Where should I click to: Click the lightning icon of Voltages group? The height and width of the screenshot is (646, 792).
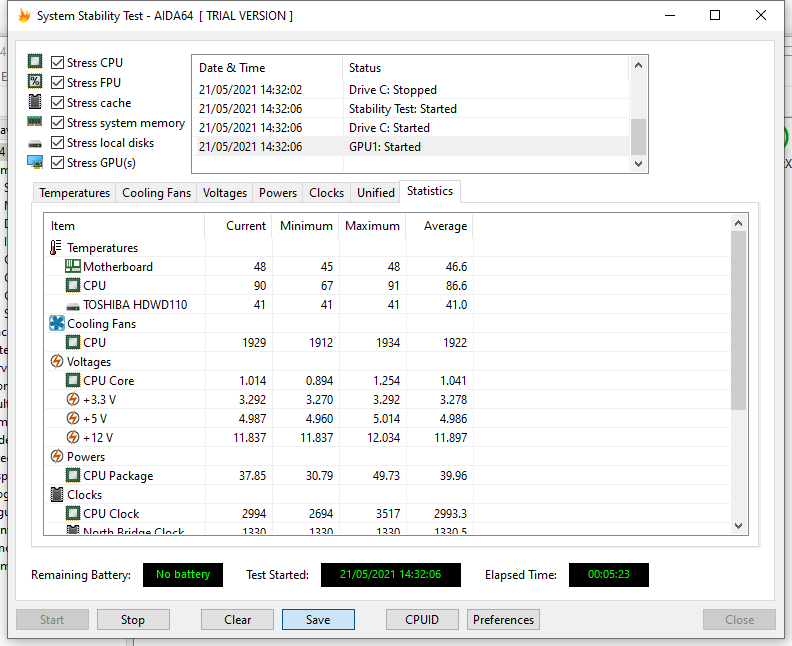point(57,362)
